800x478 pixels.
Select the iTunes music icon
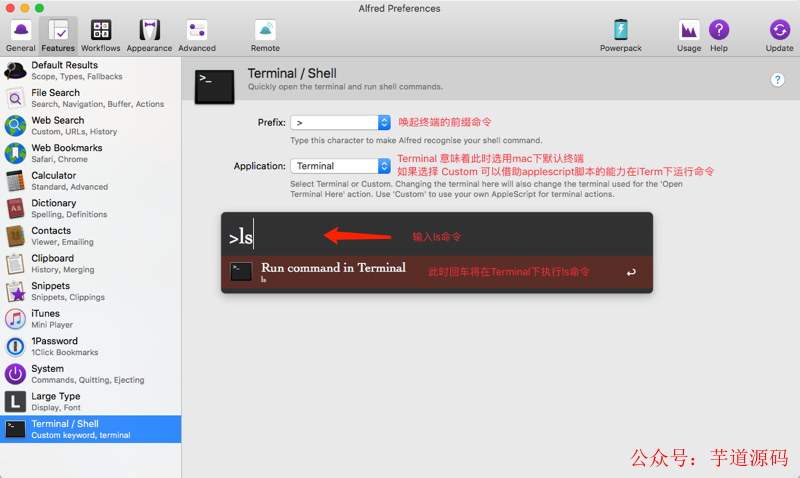15,319
